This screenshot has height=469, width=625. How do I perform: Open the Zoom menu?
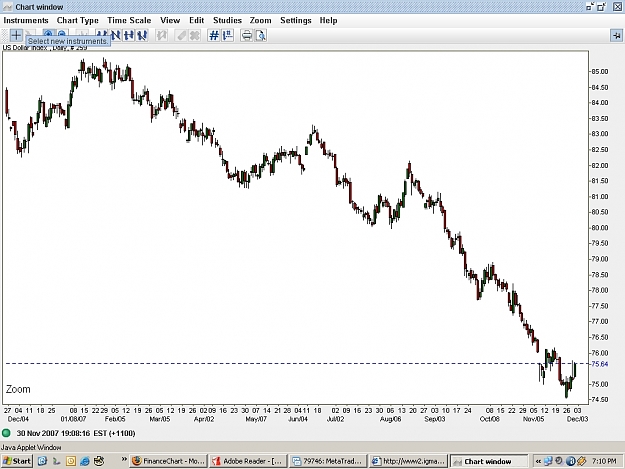(261, 20)
